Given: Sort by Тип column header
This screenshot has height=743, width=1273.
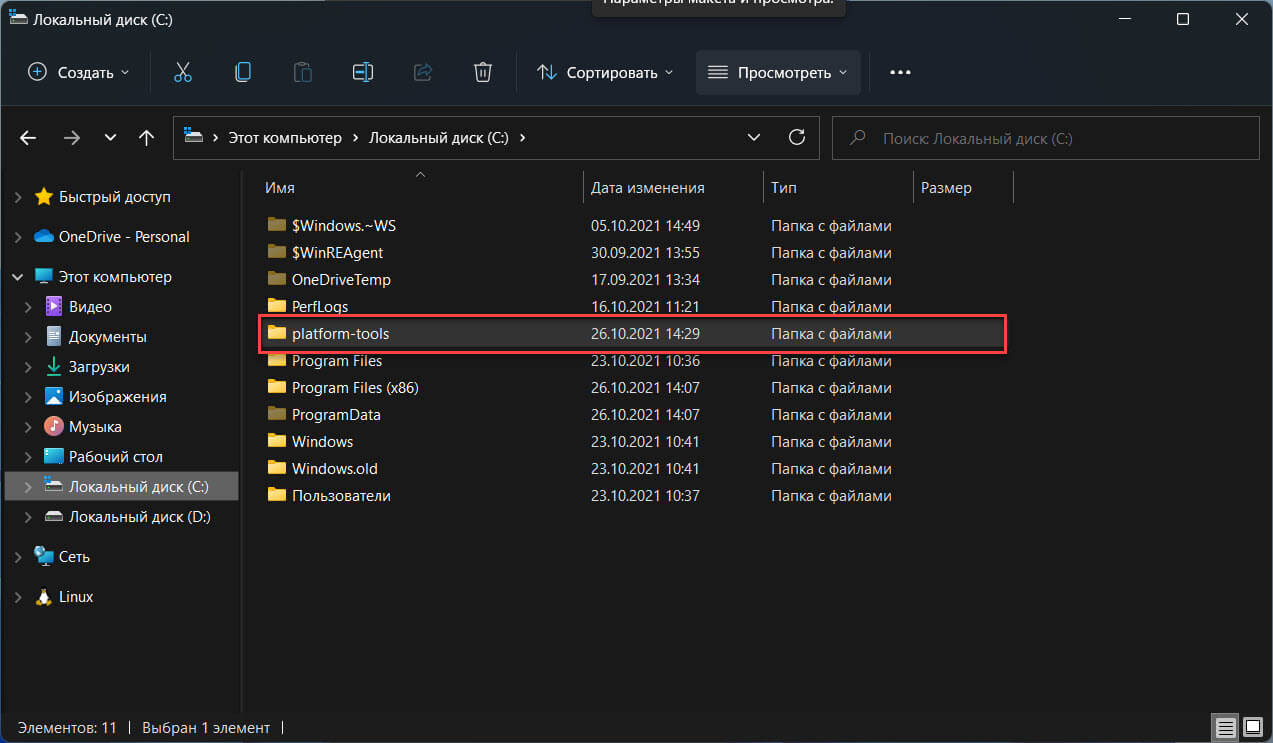Looking at the screenshot, I should pyautogui.click(x=784, y=188).
